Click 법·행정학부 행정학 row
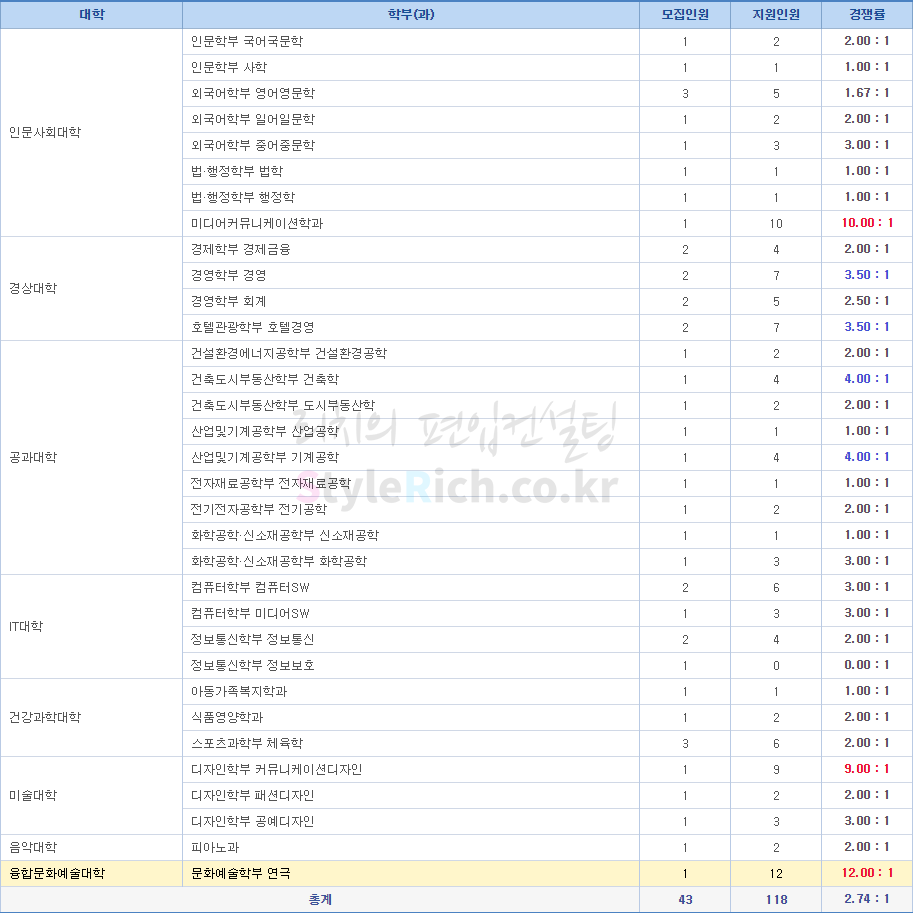913x913 pixels. [x=547, y=197]
